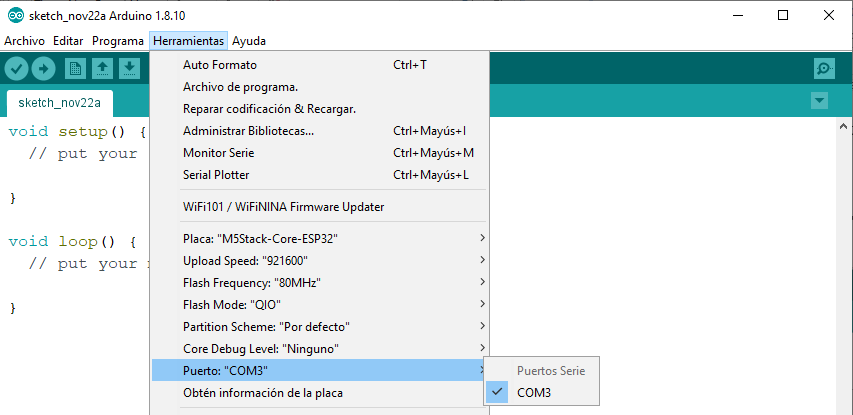Open a sketch with the up-arrow icon
The height and width of the screenshot is (415, 853).
(102, 69)
